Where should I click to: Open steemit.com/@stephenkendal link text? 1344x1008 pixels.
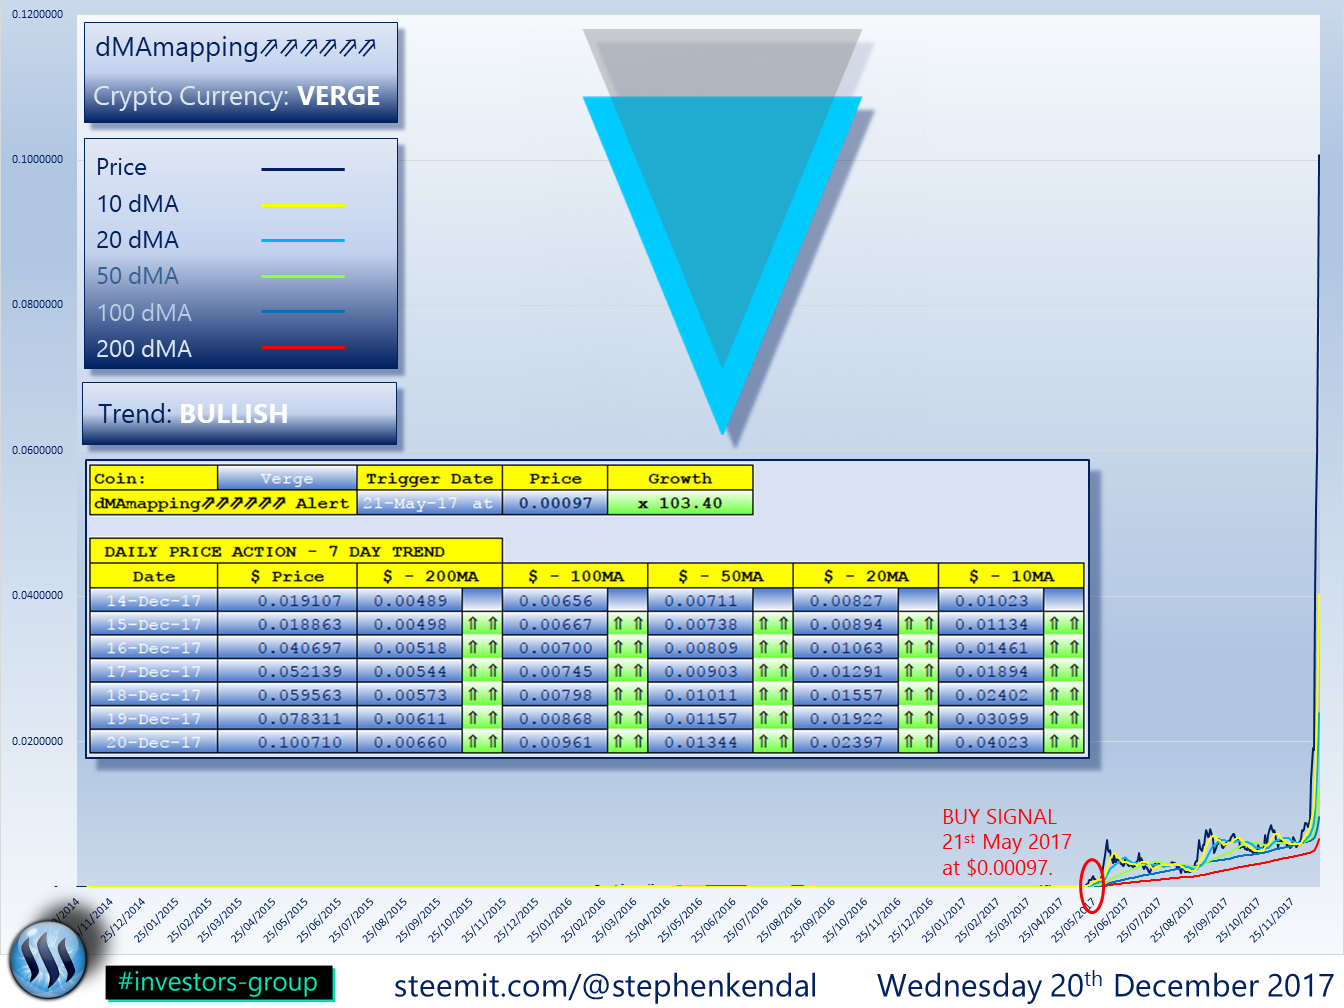pyautogui.click(x=605, y=986)
